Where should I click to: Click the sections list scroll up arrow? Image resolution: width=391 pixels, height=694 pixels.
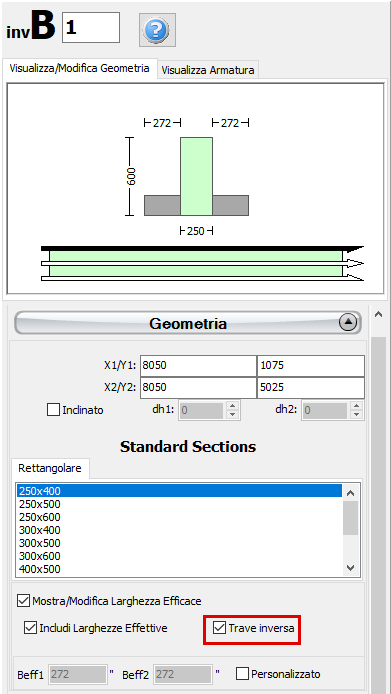(351, 493)
